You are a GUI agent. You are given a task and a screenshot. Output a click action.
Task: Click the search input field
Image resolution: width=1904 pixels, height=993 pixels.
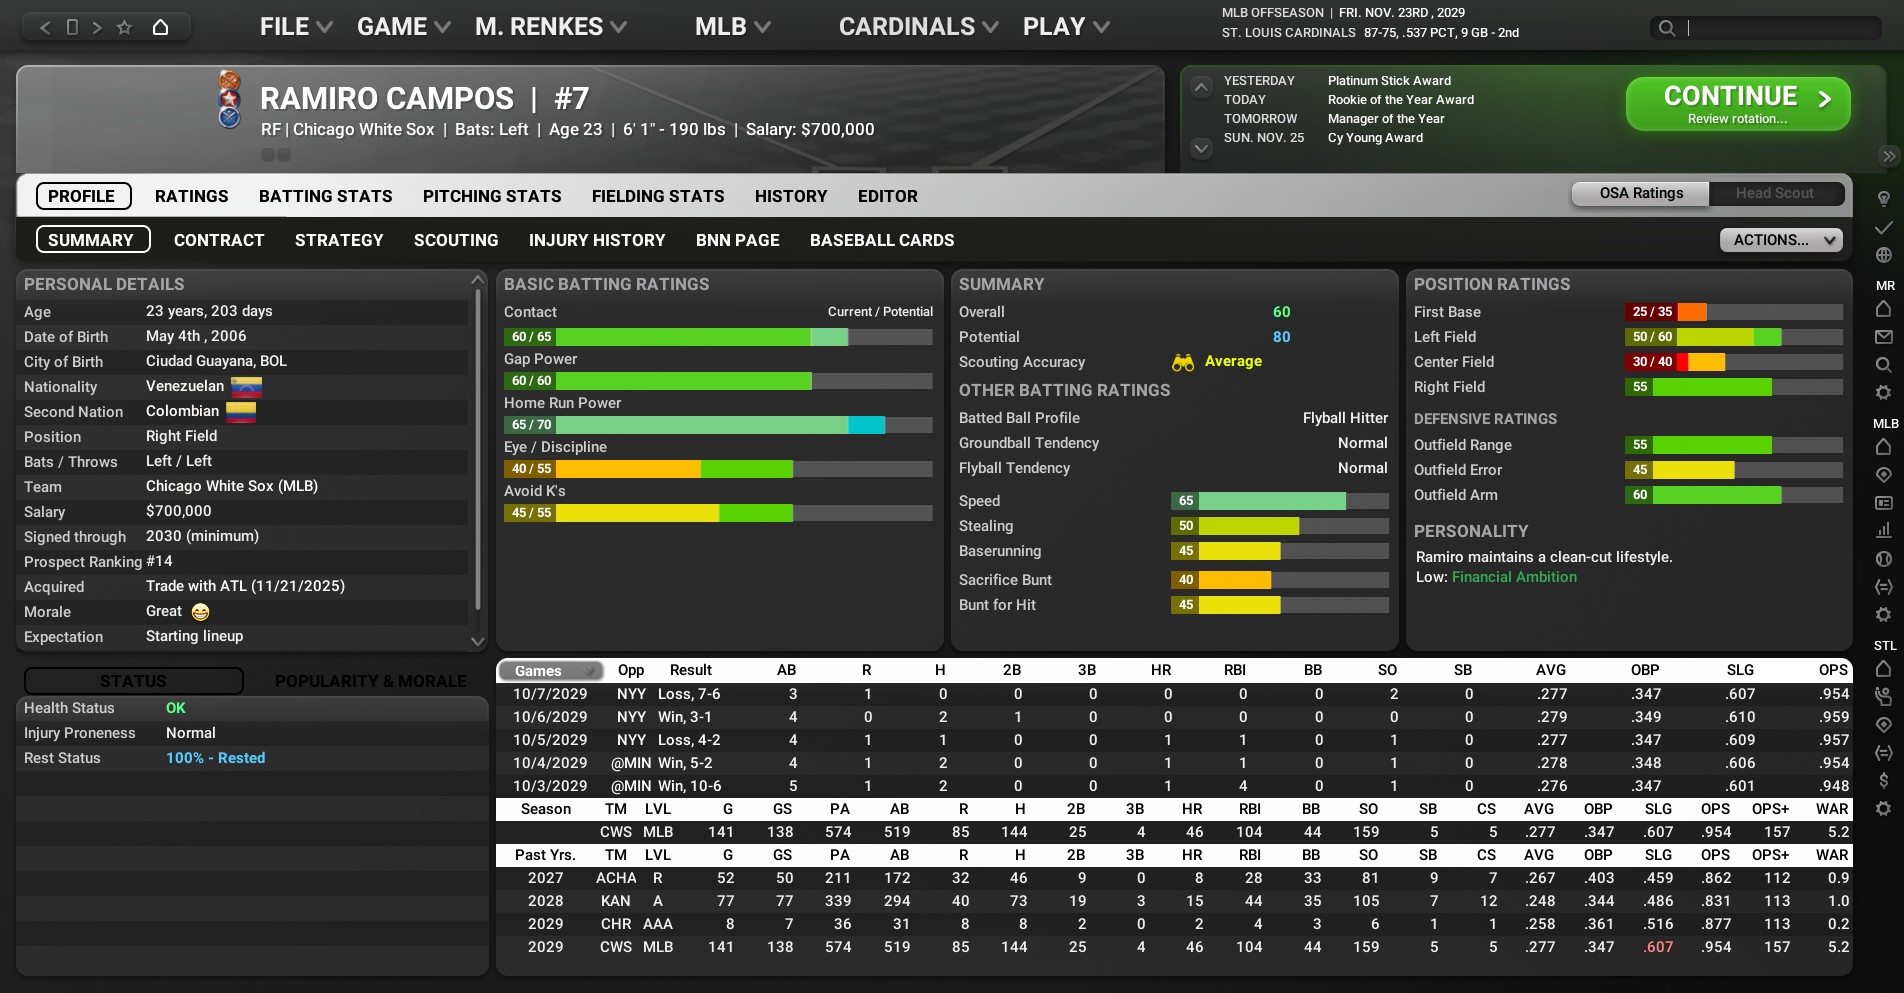point(1780,28)
